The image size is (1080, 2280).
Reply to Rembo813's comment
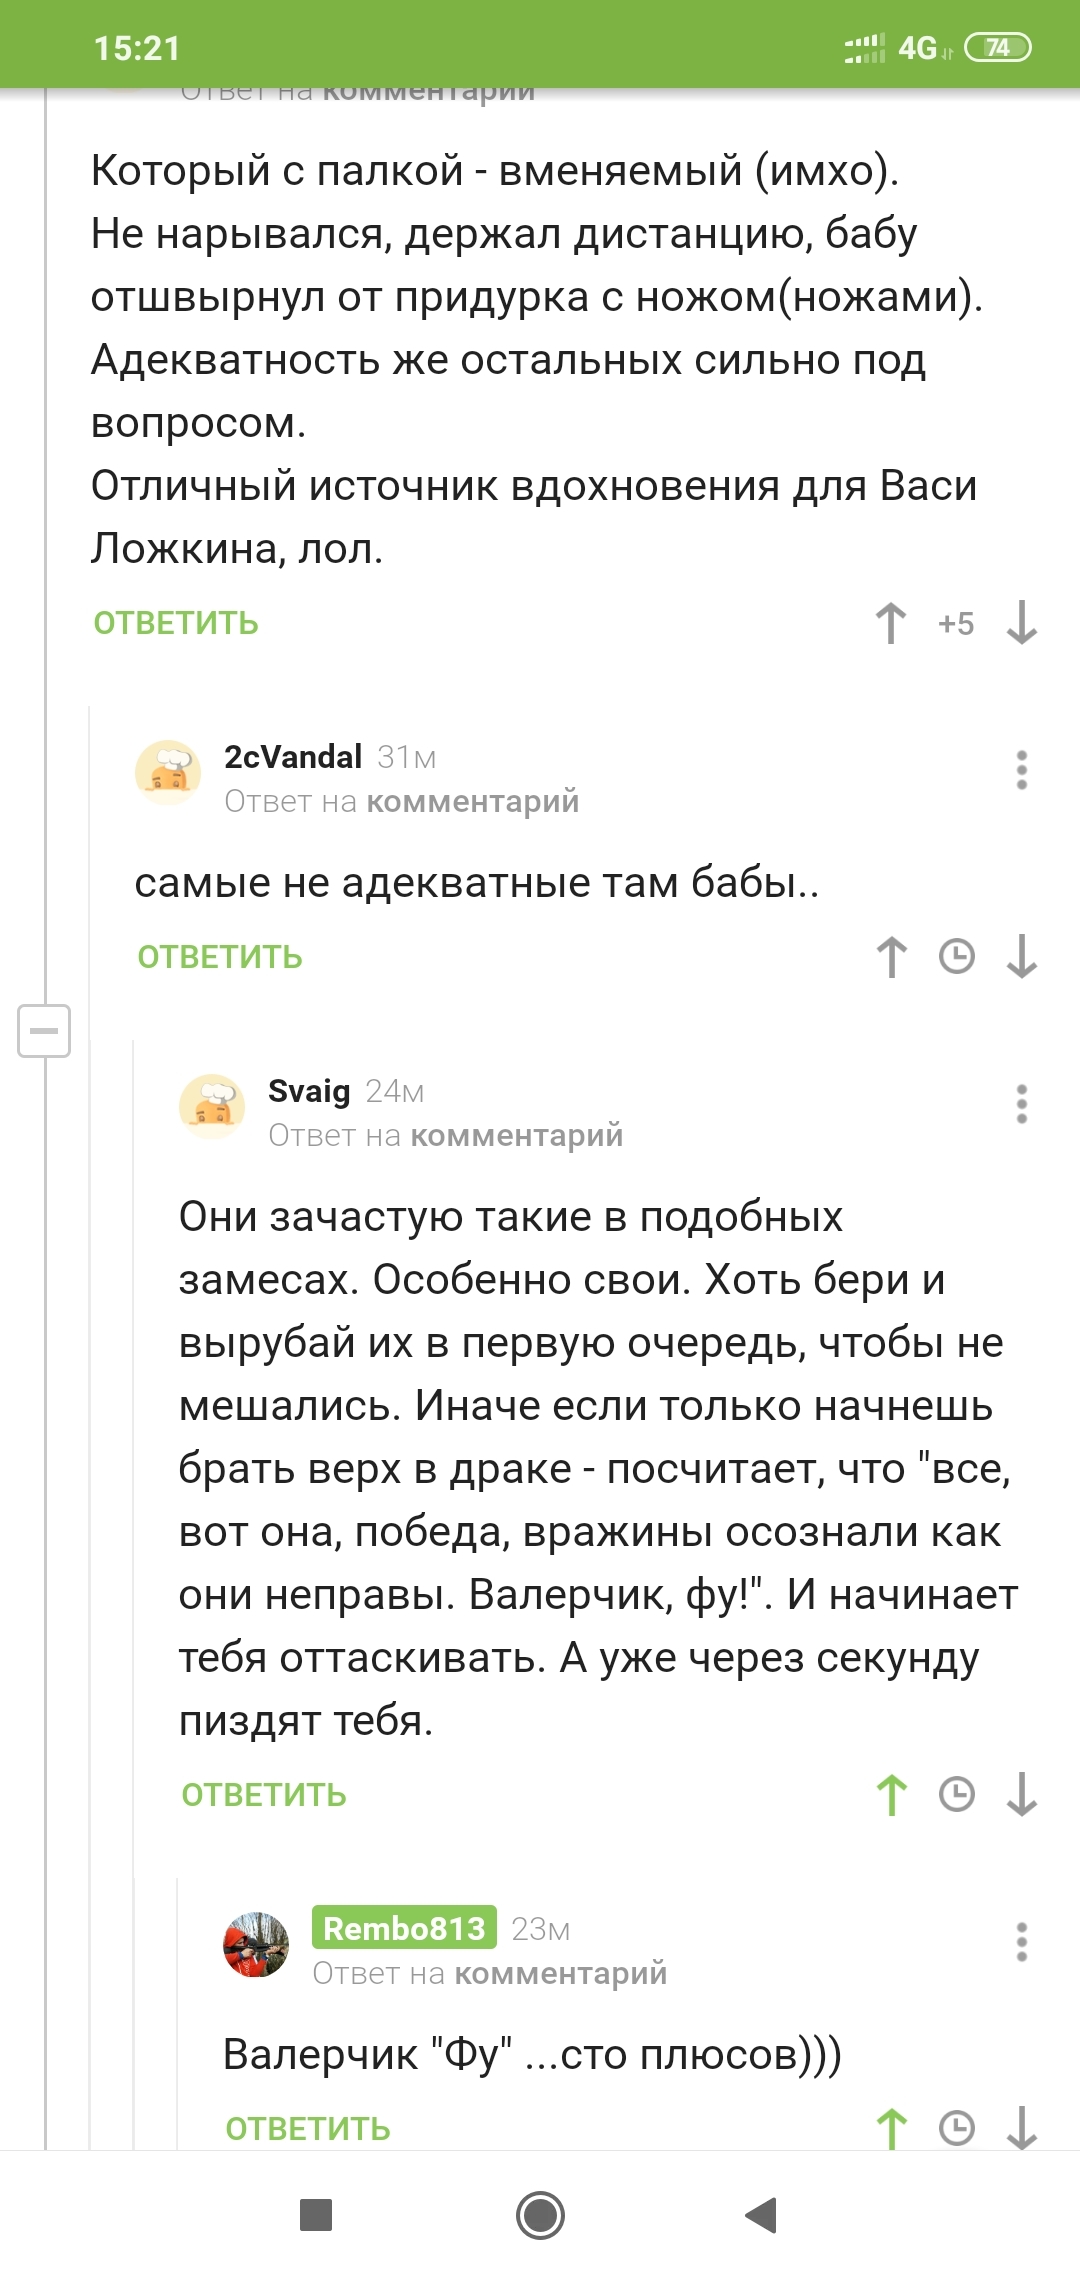[308, 2129]
